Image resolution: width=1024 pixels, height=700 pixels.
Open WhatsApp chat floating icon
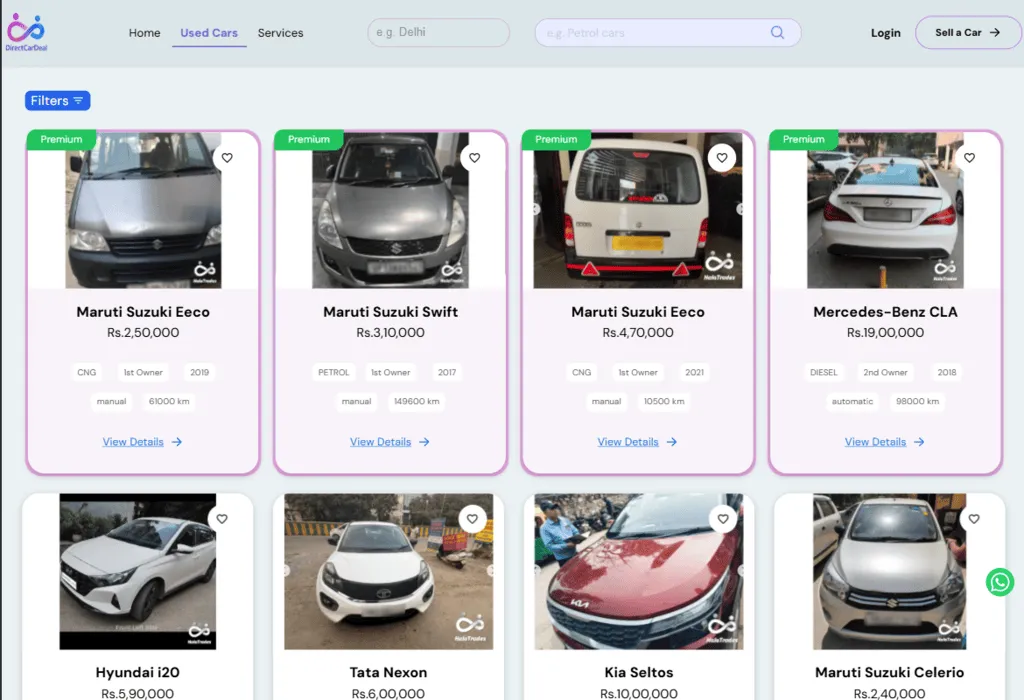coord(1000,582)
